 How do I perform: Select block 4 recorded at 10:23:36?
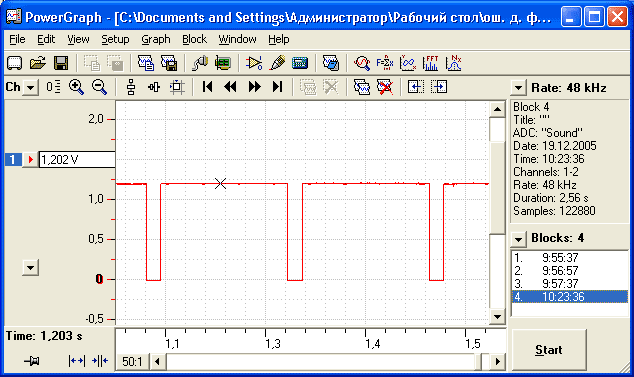[x=570, y=297]
